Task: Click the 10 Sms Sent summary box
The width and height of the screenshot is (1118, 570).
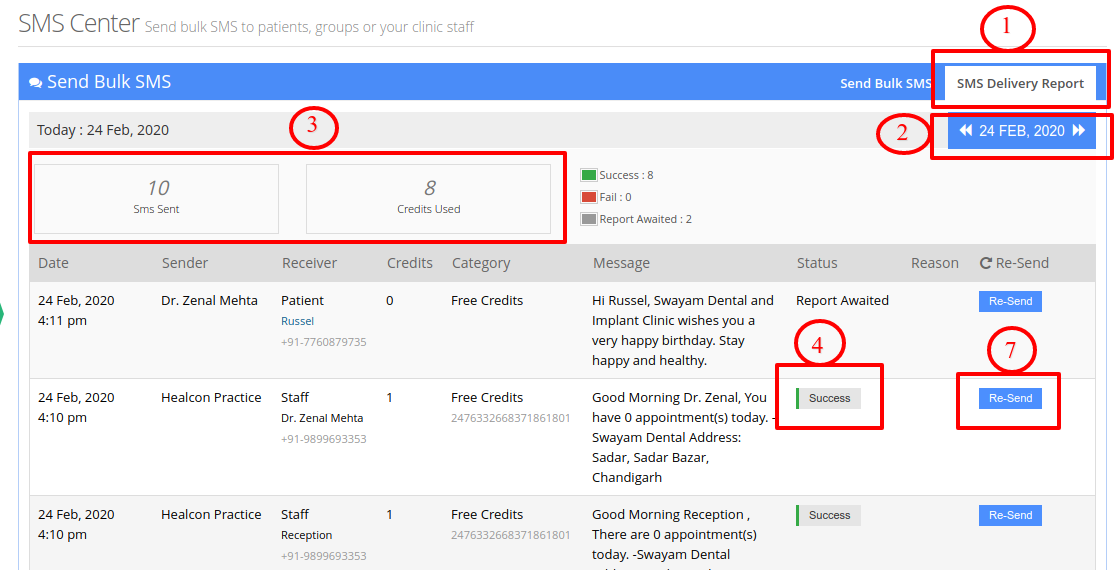Action: pos(156,199)
